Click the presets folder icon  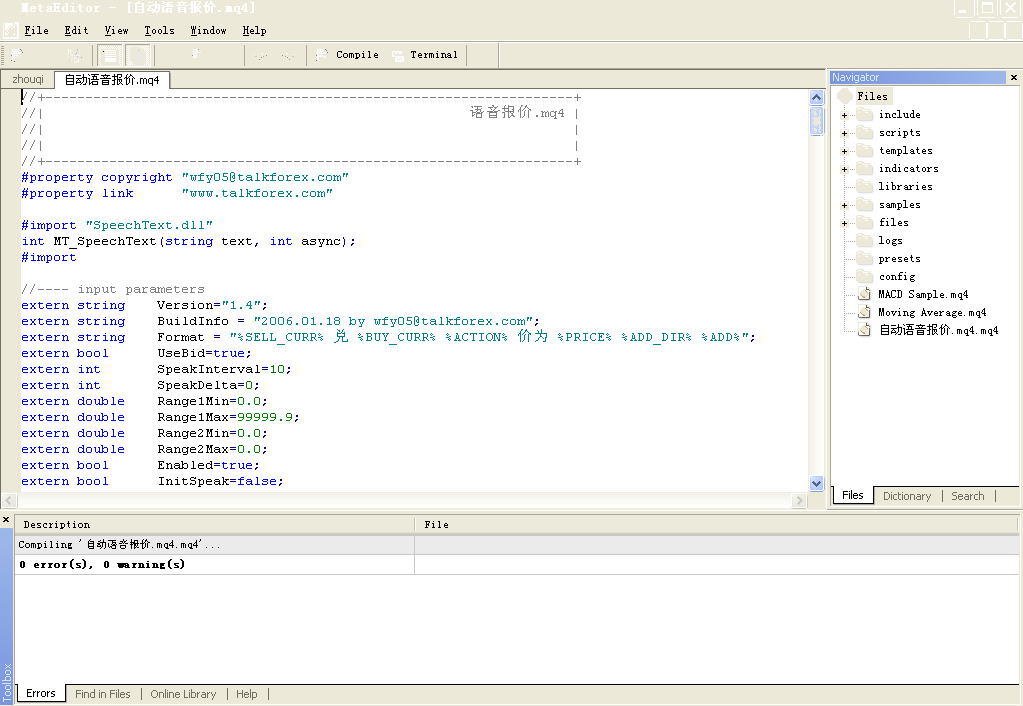coord(865,258)
